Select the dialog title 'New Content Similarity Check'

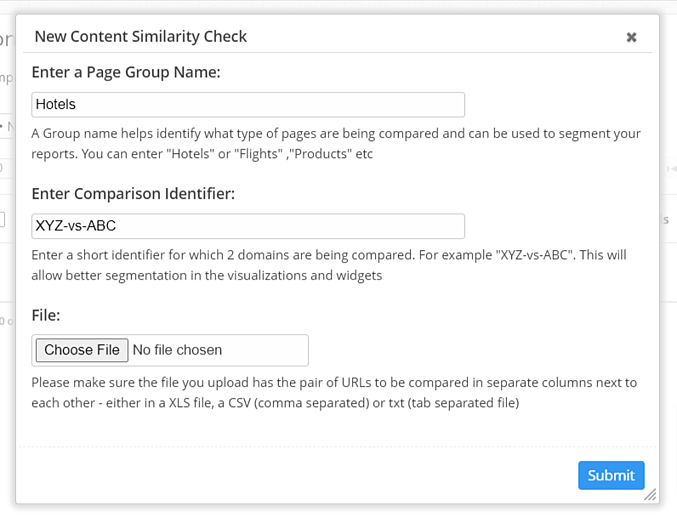(x=141, y=37)
